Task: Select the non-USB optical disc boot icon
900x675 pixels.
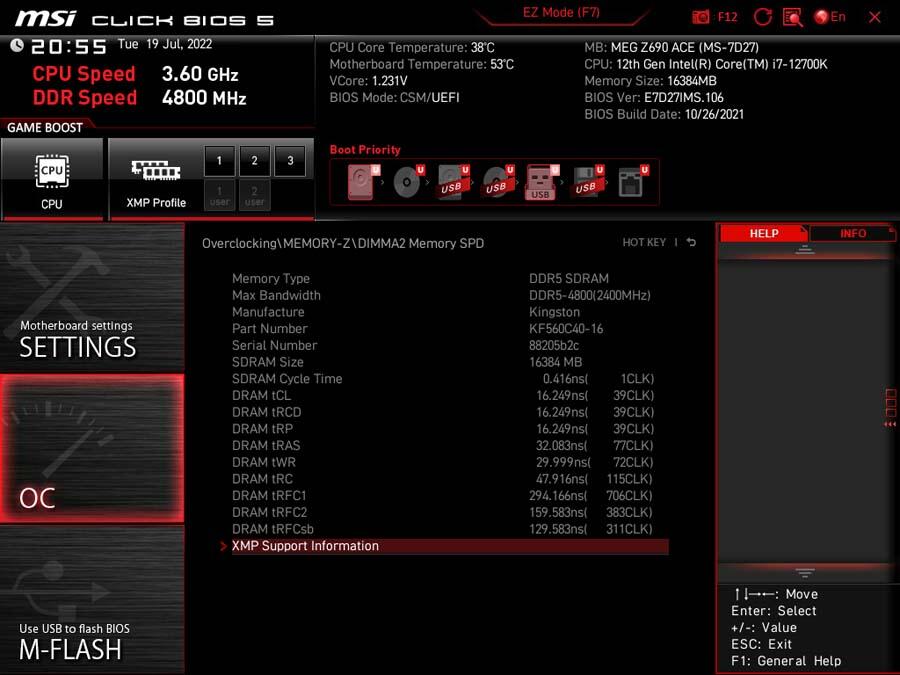Action: pyautogui.click(x=408, y=182)
